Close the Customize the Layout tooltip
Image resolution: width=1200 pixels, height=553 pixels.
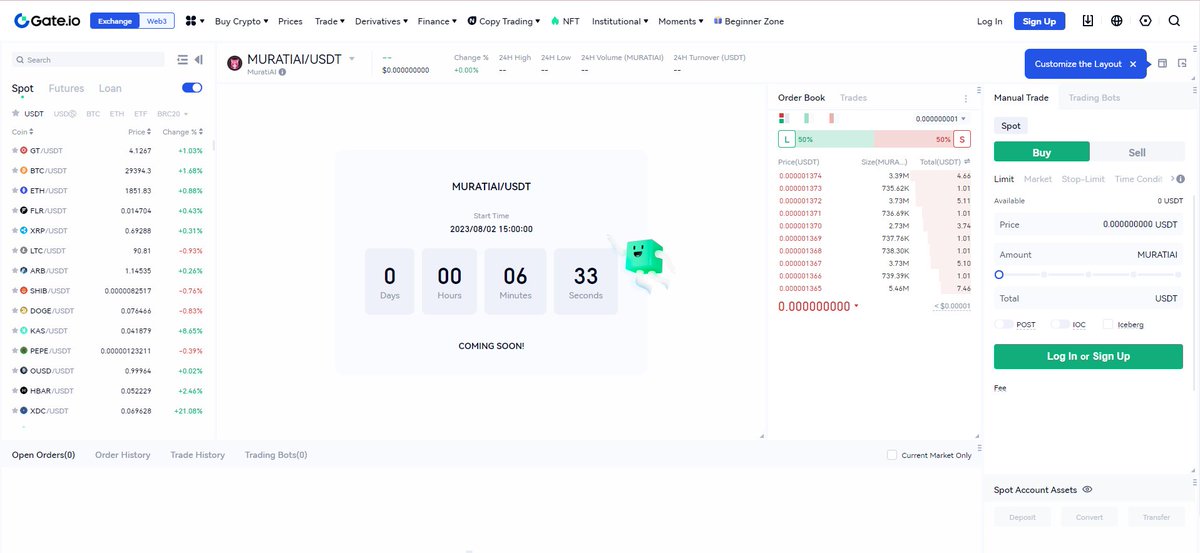point(1133,64)
